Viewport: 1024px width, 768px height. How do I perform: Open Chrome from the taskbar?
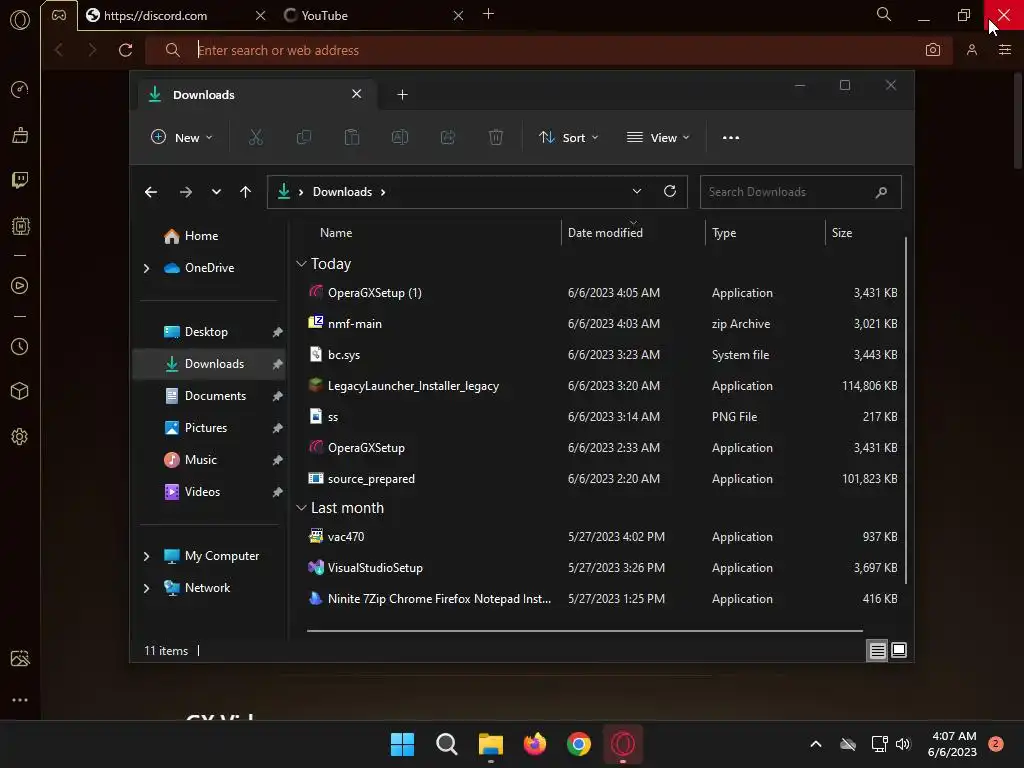[579, 744]
